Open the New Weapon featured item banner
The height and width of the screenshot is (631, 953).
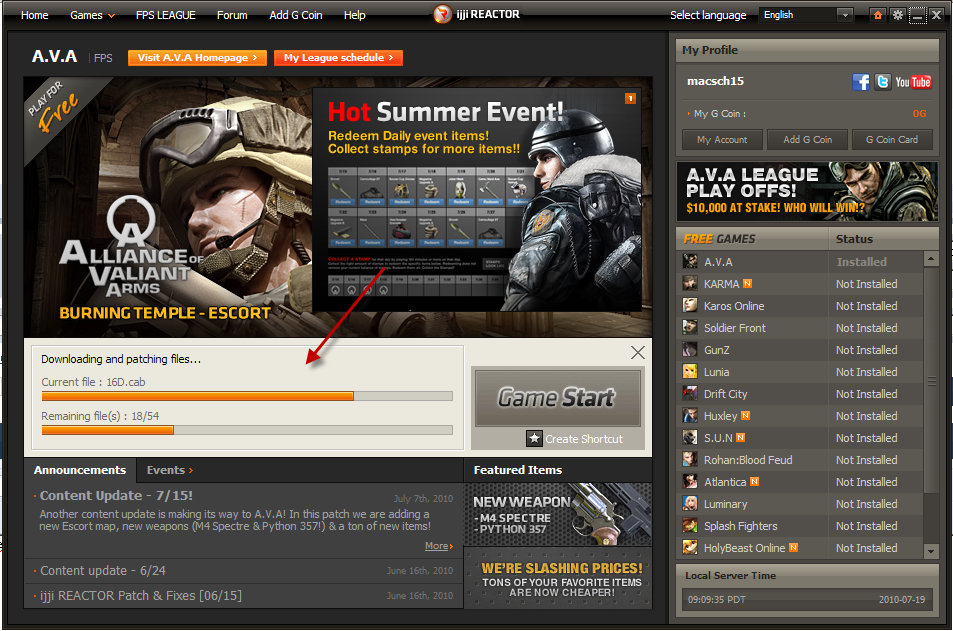point(558,514)
